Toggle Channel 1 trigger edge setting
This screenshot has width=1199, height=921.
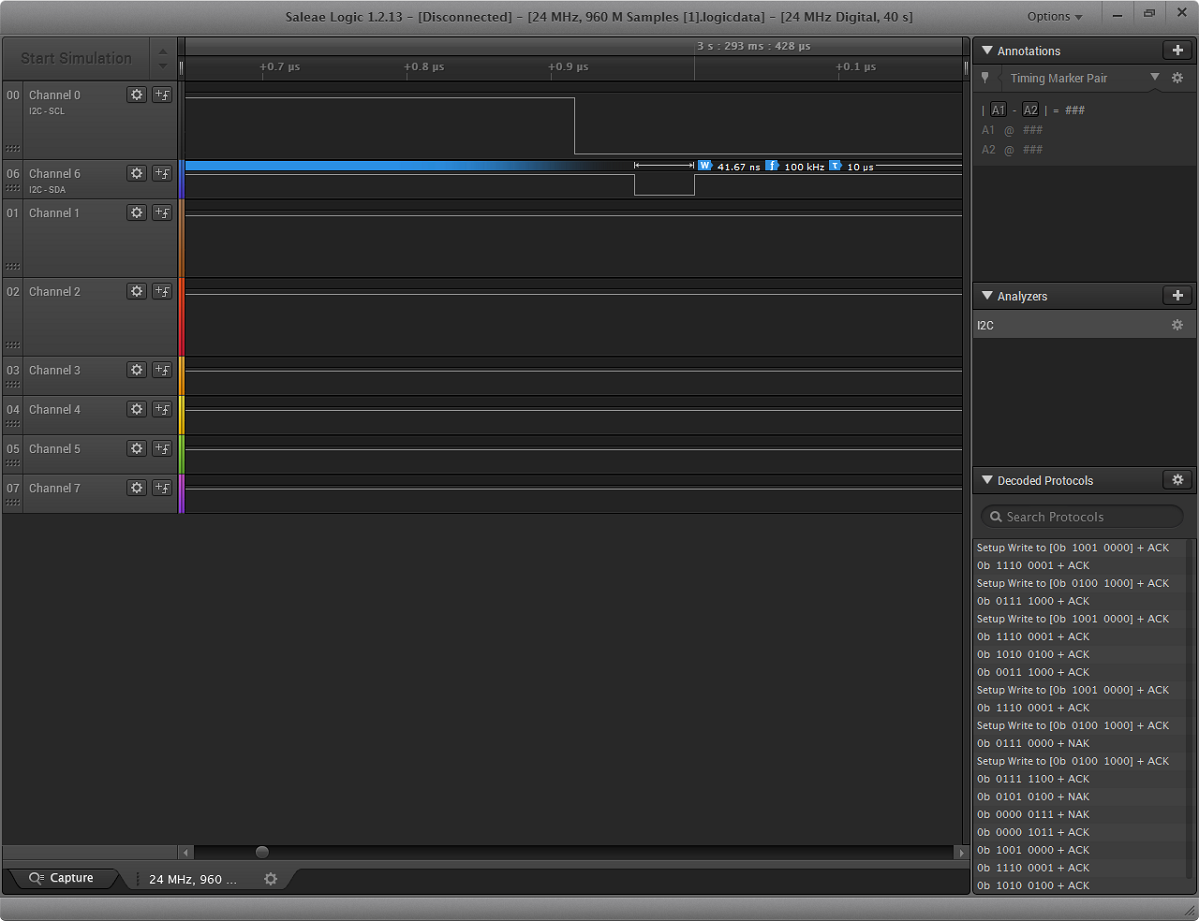(x=162, y=213)
